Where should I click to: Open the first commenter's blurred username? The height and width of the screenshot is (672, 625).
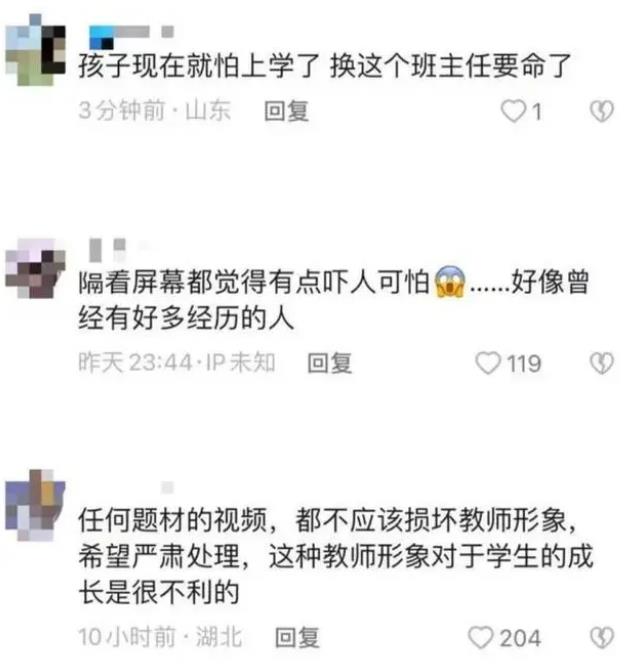[x=131, y=36]
